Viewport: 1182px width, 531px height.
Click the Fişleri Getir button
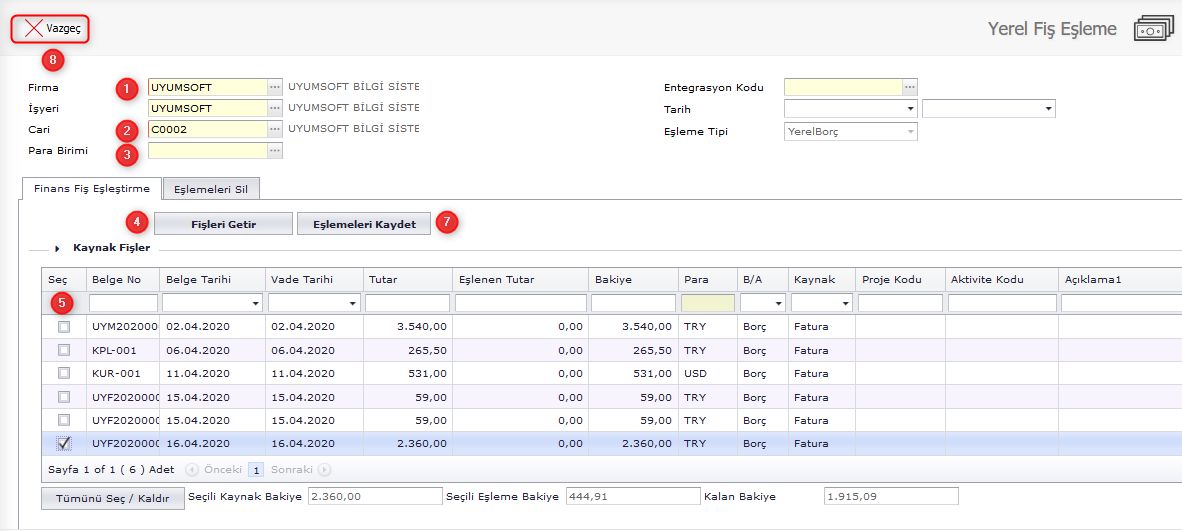pyautogui.click(x=223, y=224)
